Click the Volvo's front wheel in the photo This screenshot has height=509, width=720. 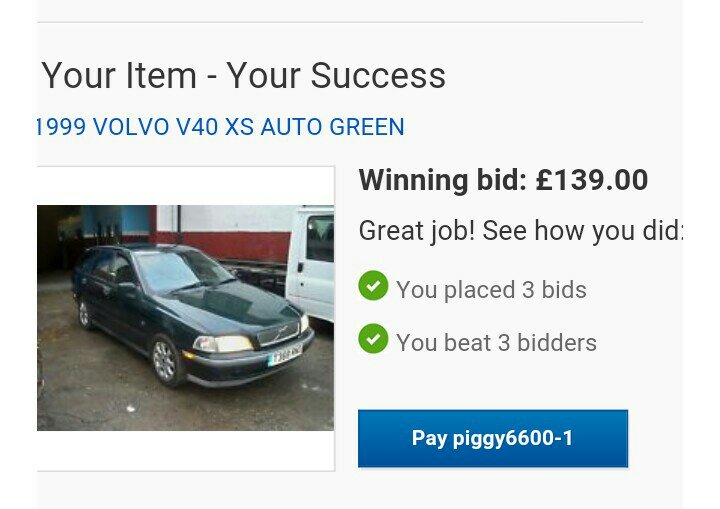pos(166,361)
